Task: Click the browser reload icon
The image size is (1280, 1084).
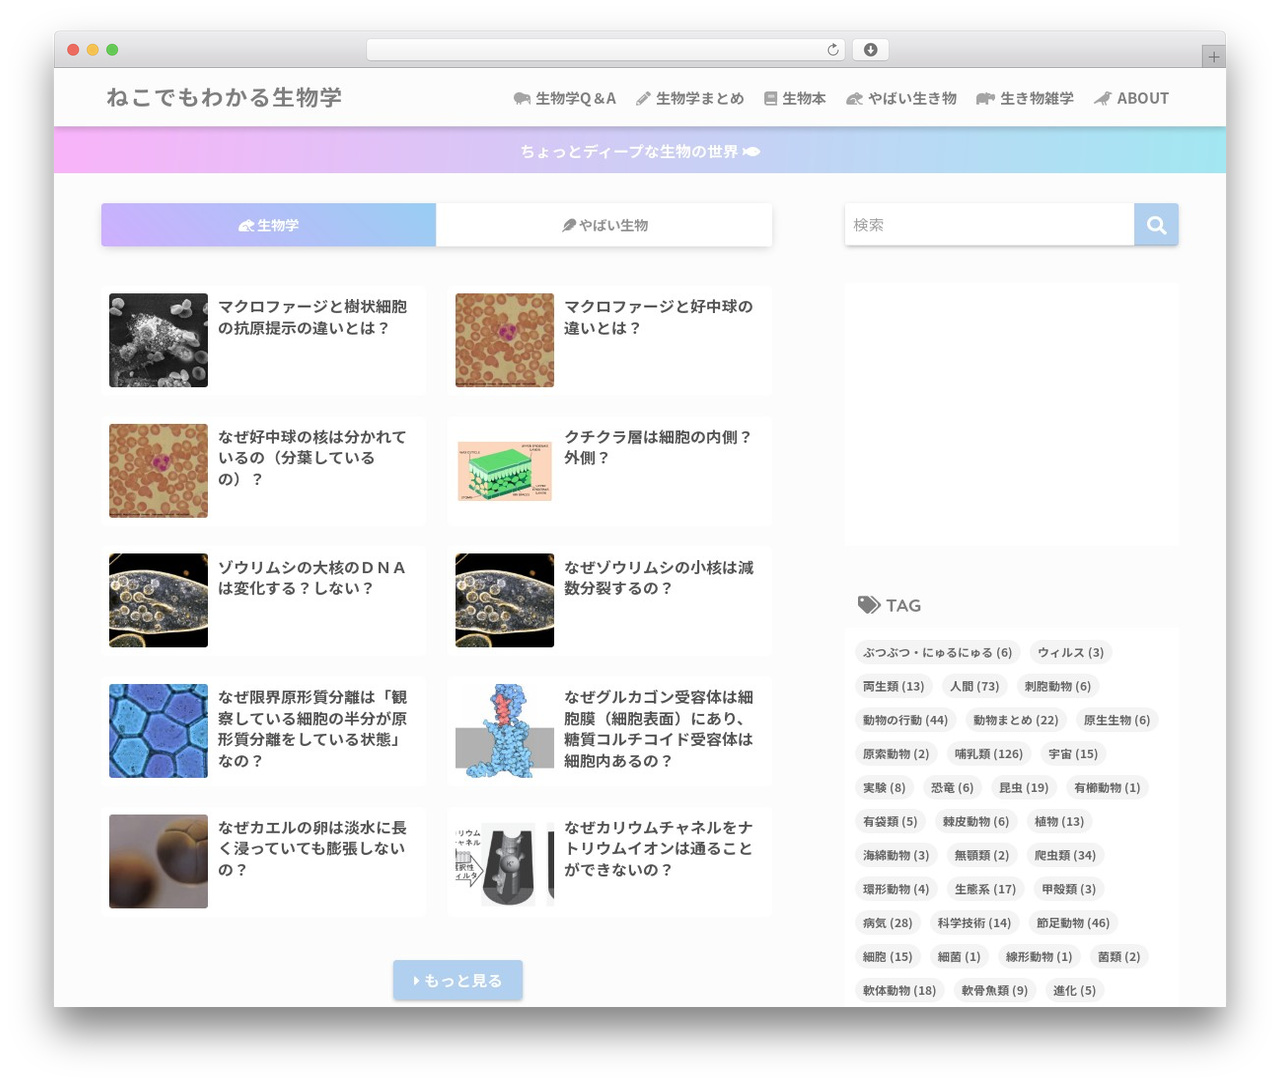Action: coord(833,50)
